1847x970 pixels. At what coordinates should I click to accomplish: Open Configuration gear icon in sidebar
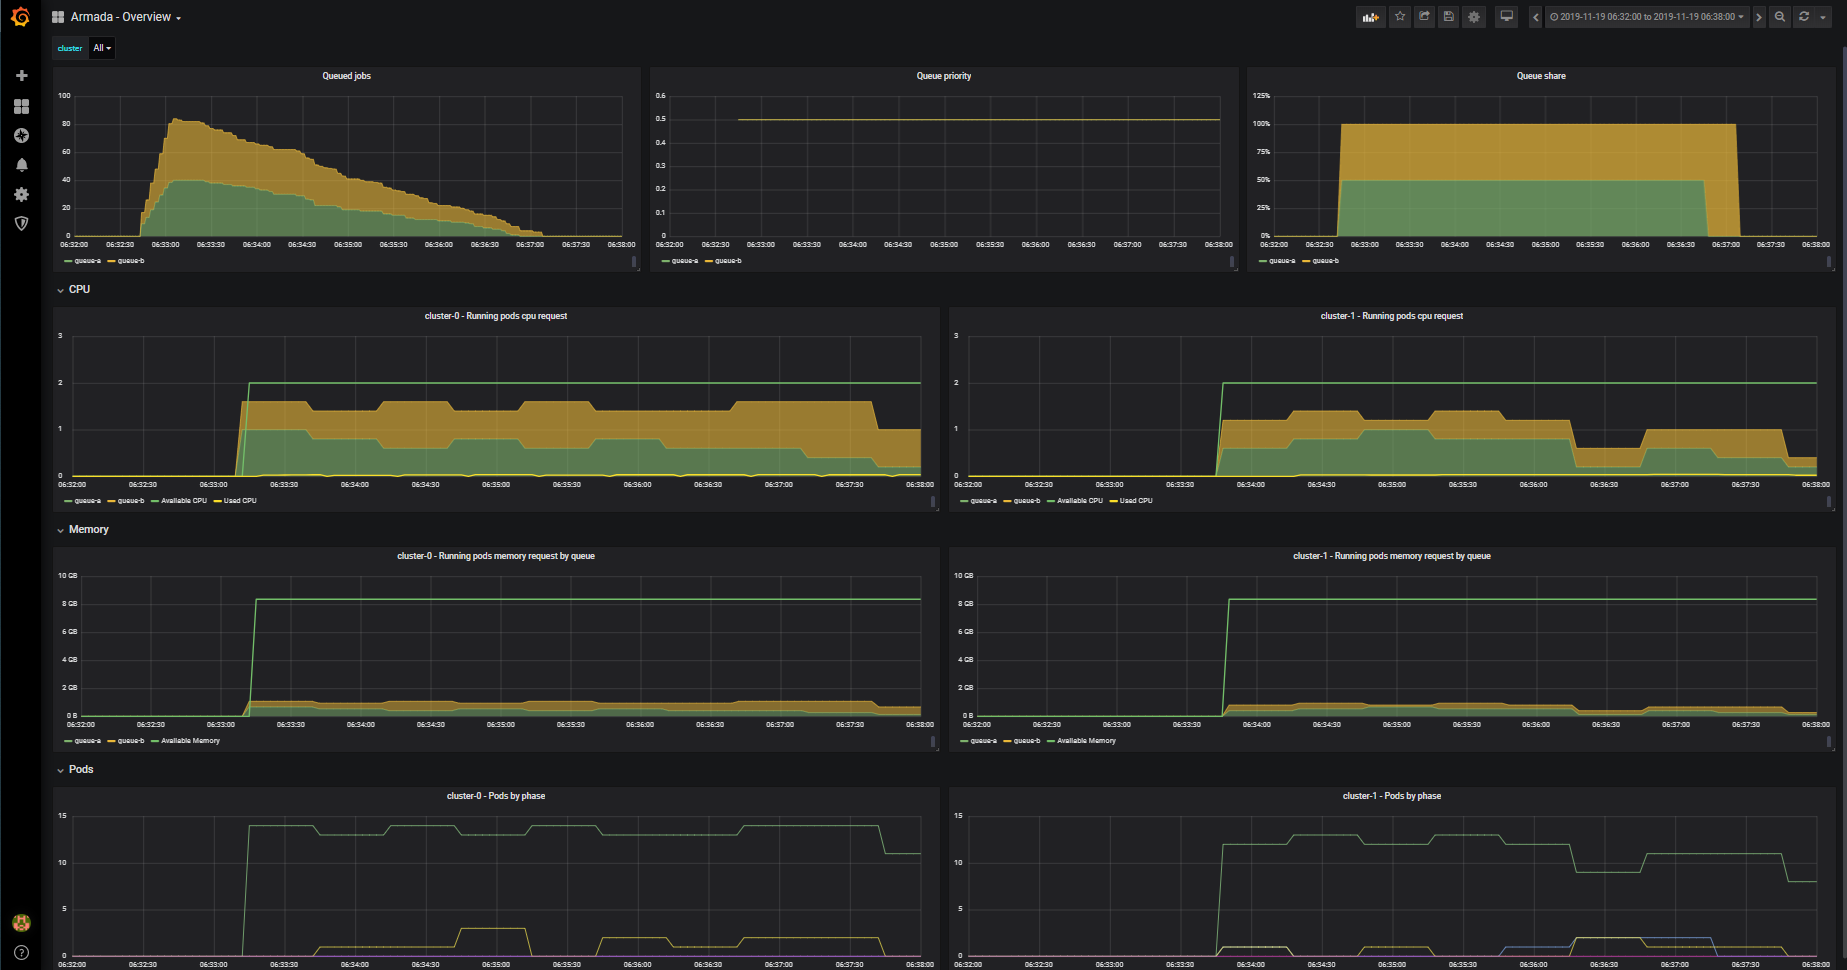tap(21, 195)
